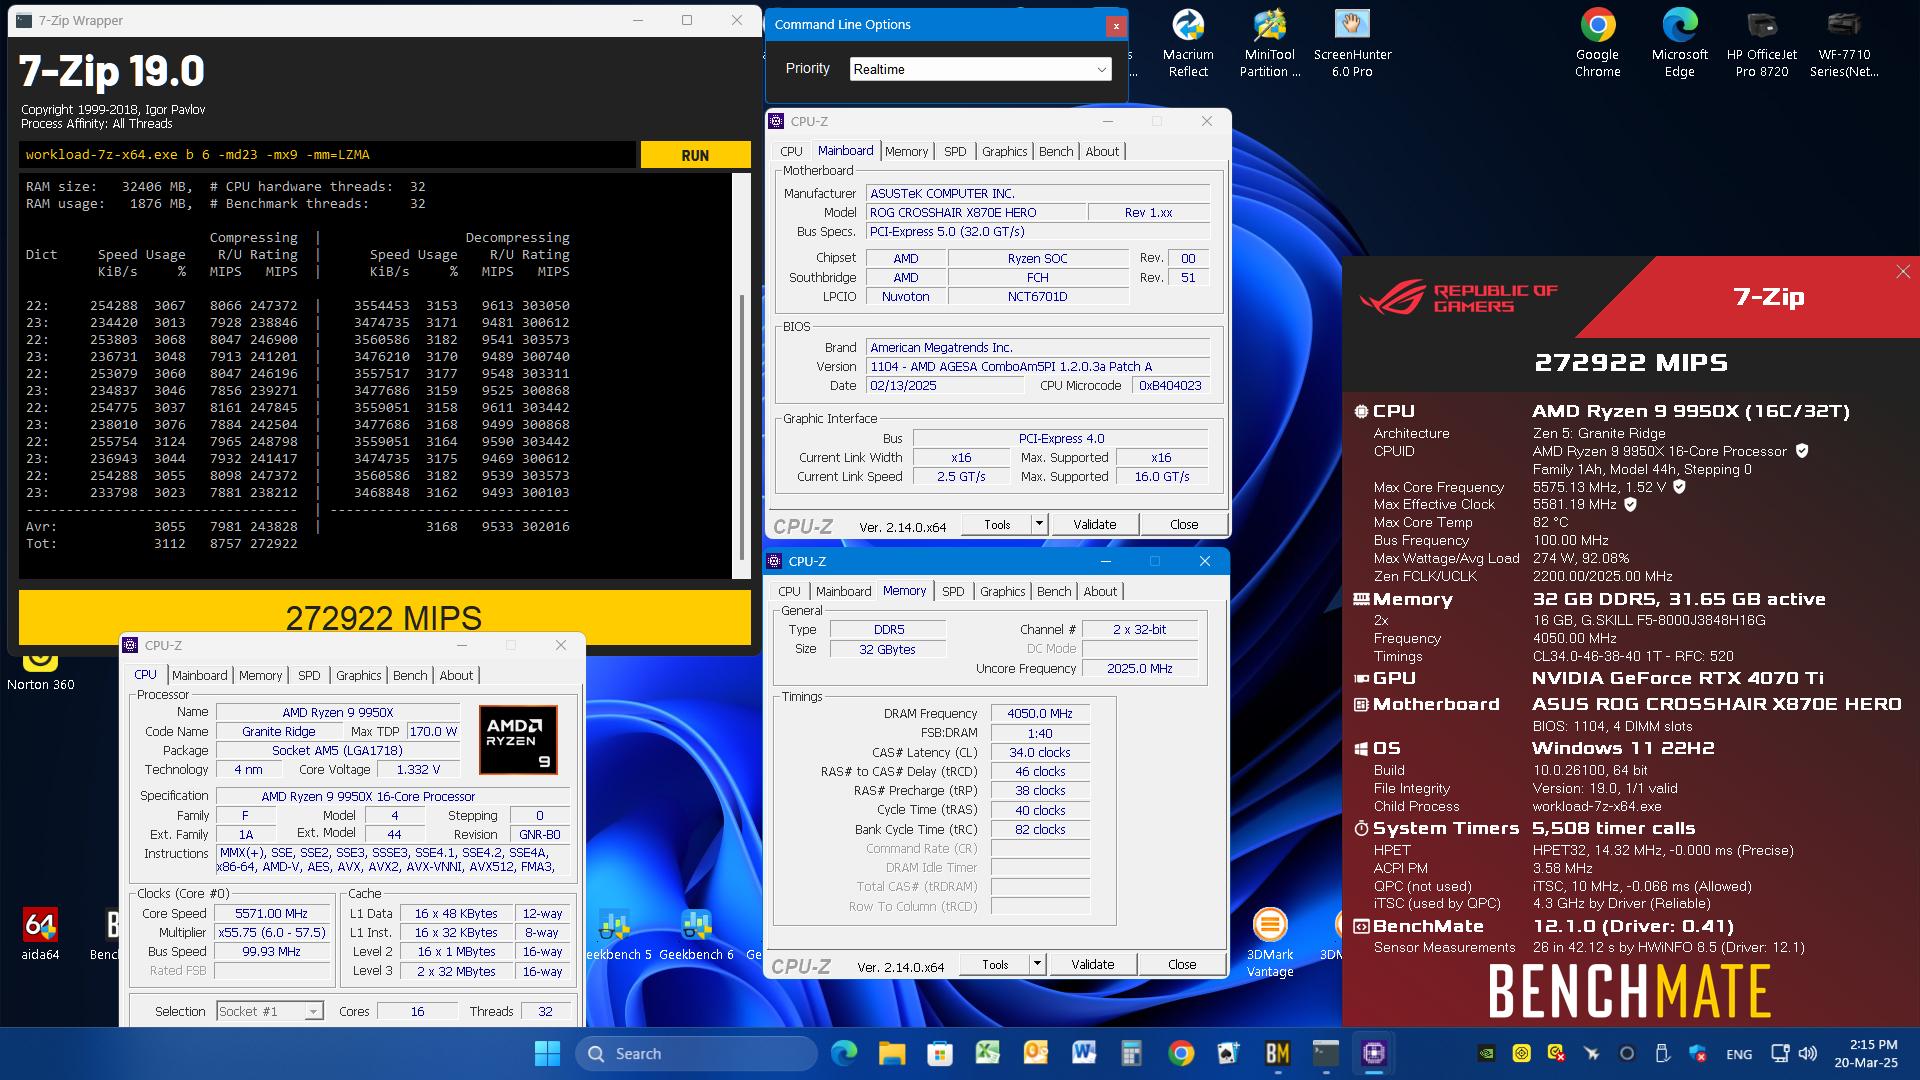Click Validate in the Memory CPU-Z window
The image size is (1920, 1080).
pos(1093,964)
